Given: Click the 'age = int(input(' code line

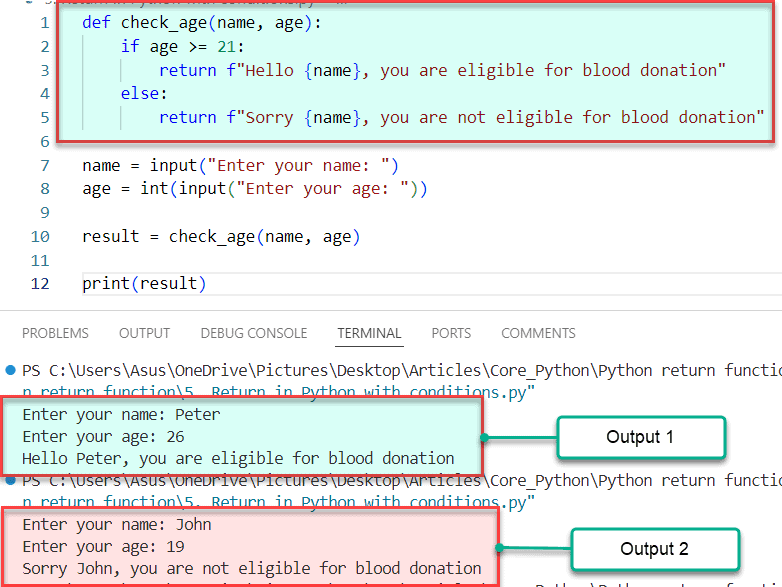Looking at the screenshot, I should click(x=255, y=189).
